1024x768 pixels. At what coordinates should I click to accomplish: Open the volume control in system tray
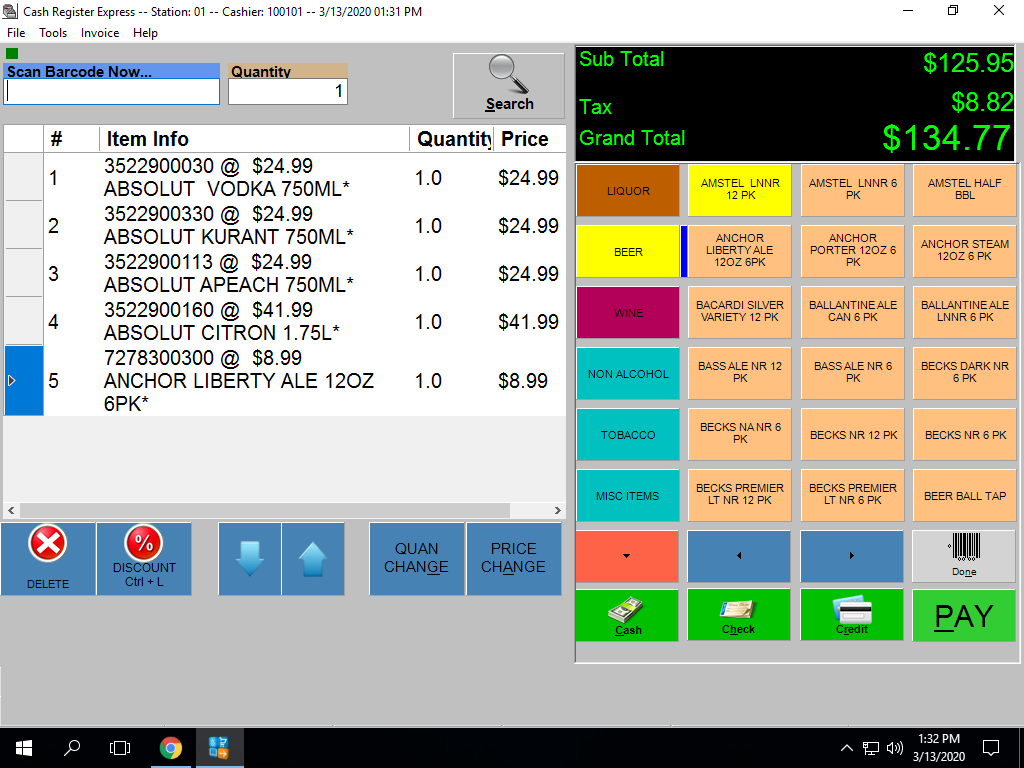point(895,748)
